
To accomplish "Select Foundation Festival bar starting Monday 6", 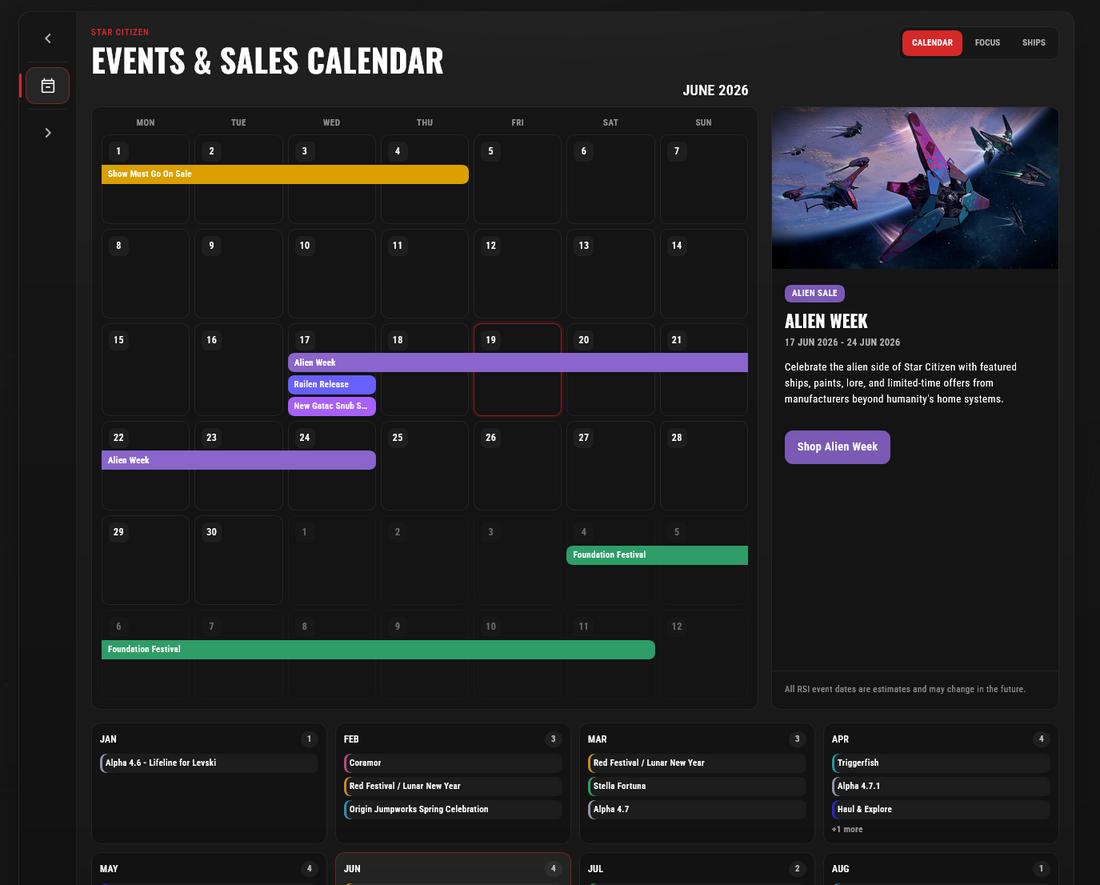I will click(x=378, y=649).
